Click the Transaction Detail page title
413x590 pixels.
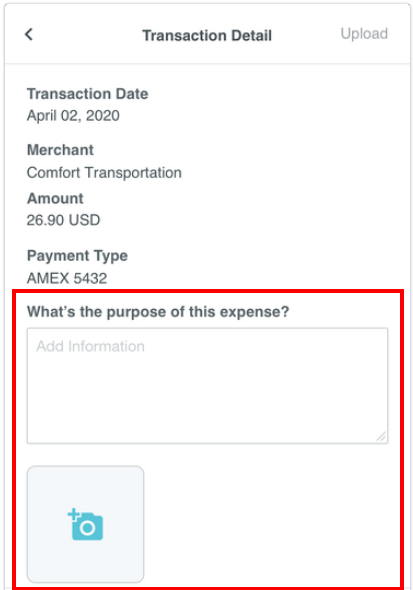[207, 35]
